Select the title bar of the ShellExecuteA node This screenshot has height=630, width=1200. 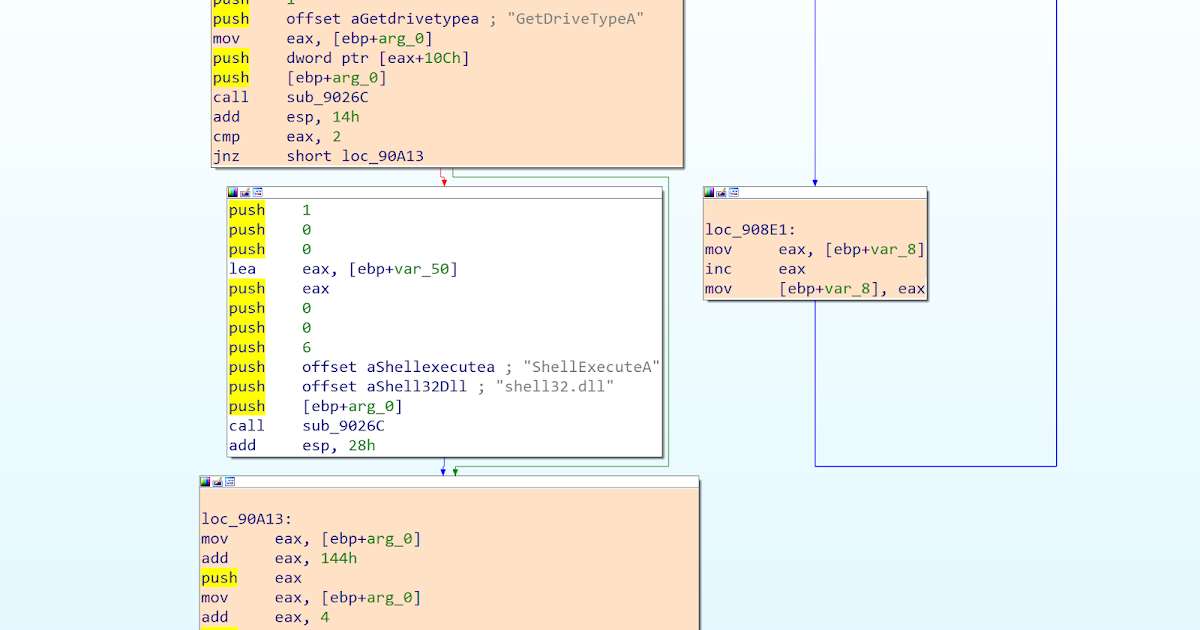[x=444, y=192]
